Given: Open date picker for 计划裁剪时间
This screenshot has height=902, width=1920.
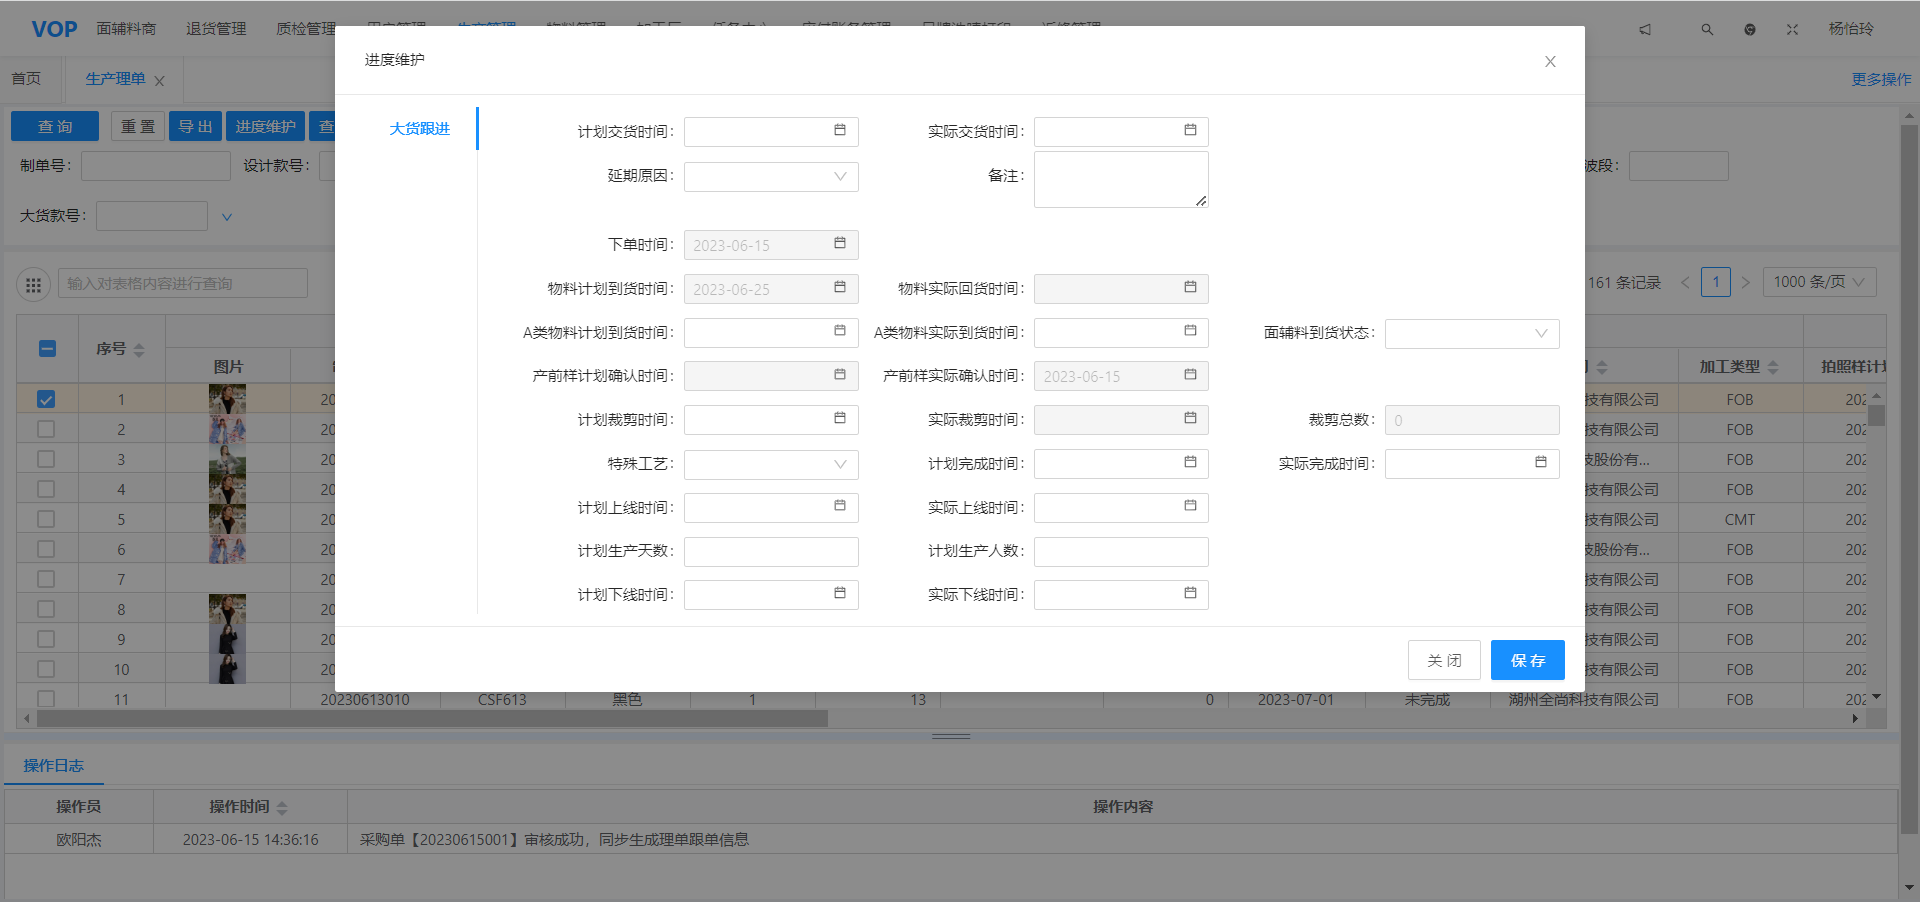Looking at the screenshot, I should point(839,419).
